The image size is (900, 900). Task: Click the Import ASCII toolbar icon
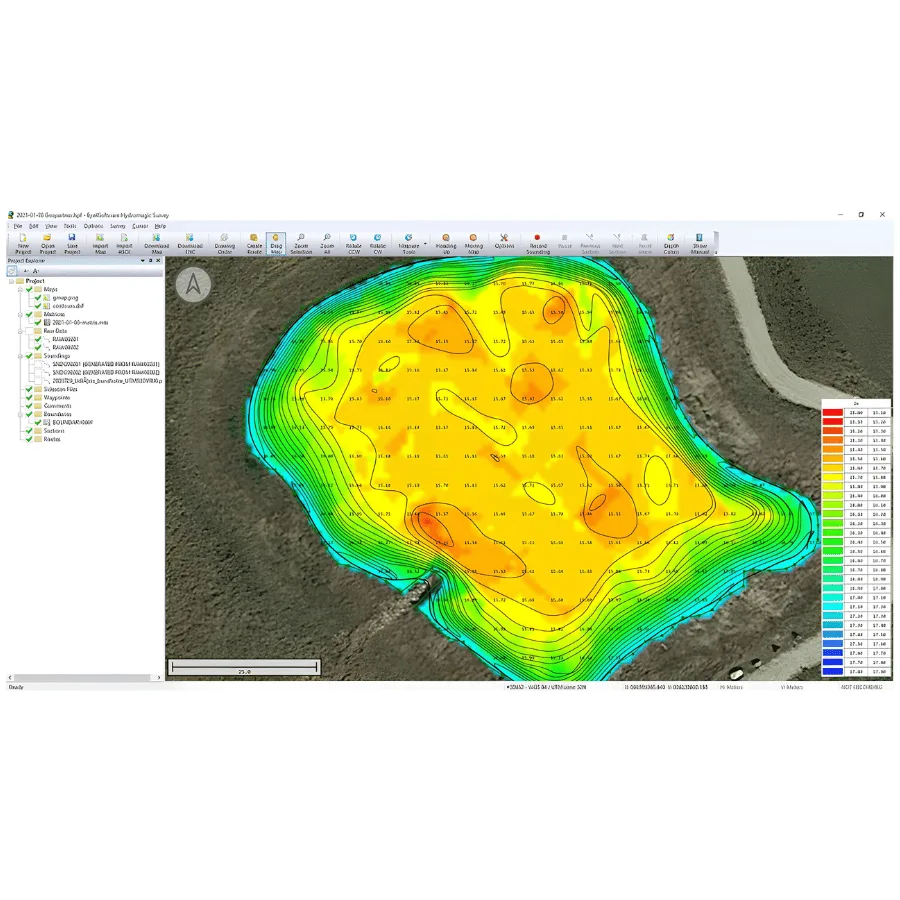point(125,244)
